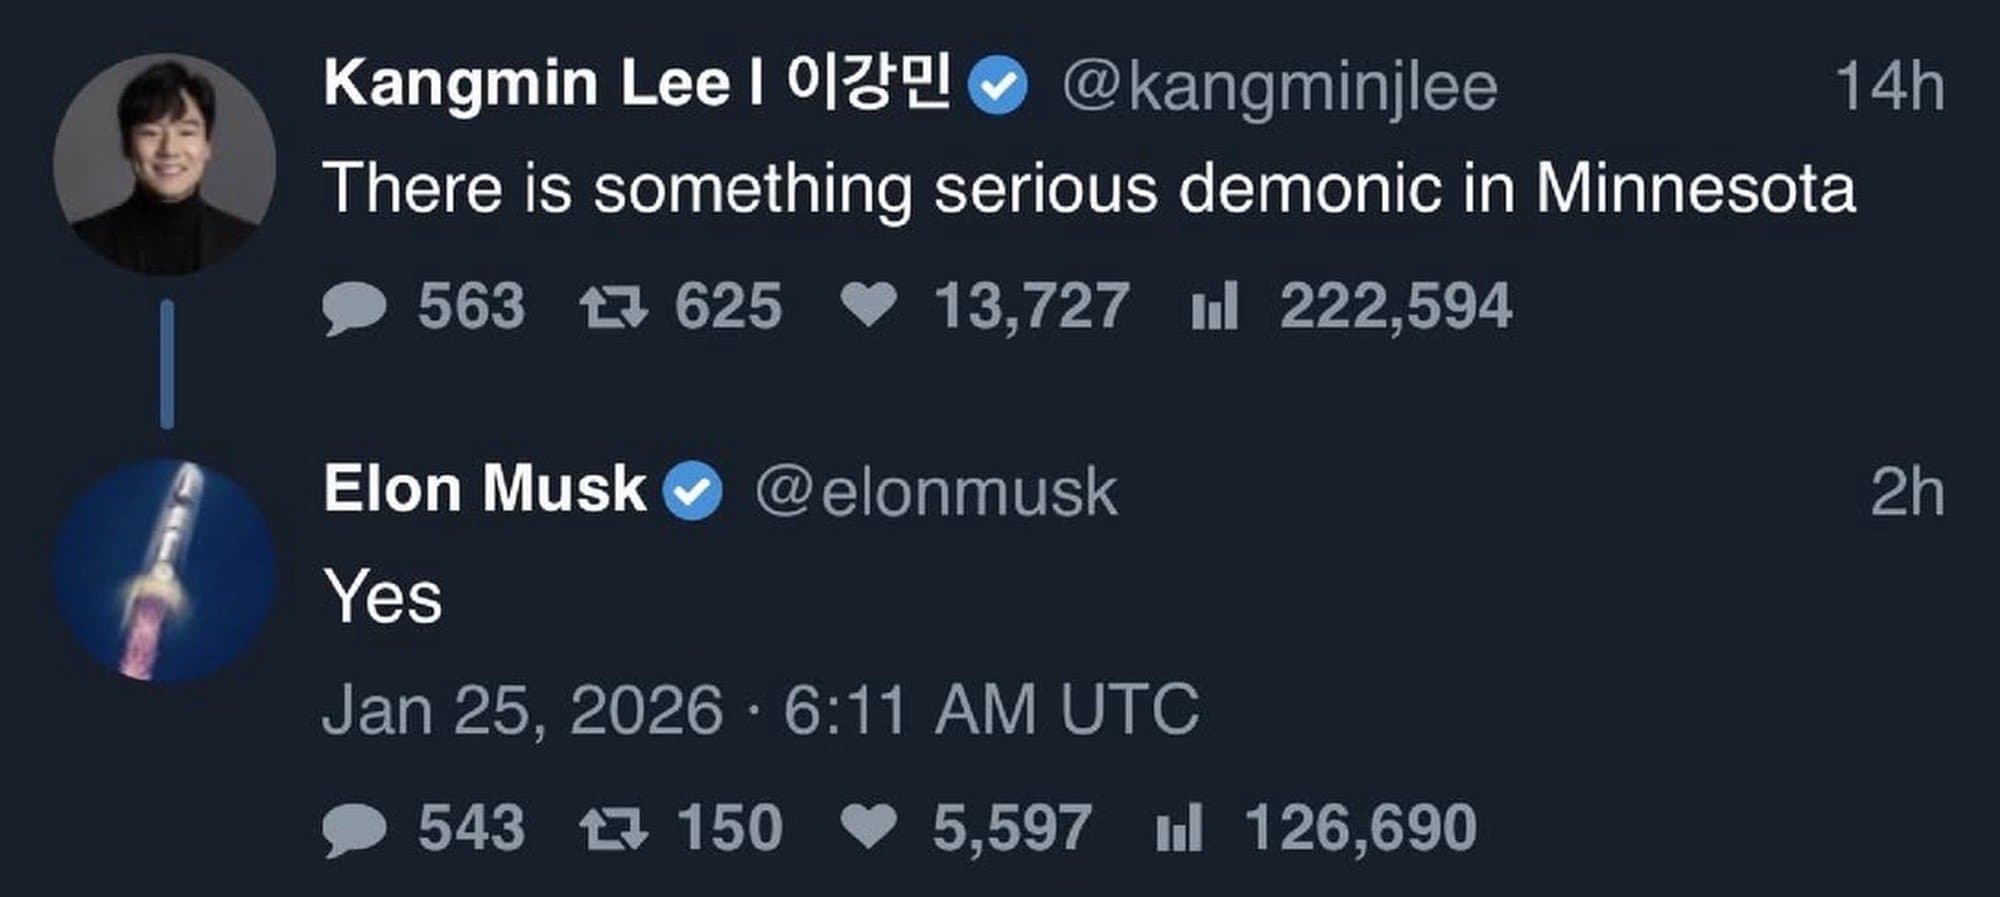
Task: Open view analytics icon on Elon's reply
Action: [1179, 828]
